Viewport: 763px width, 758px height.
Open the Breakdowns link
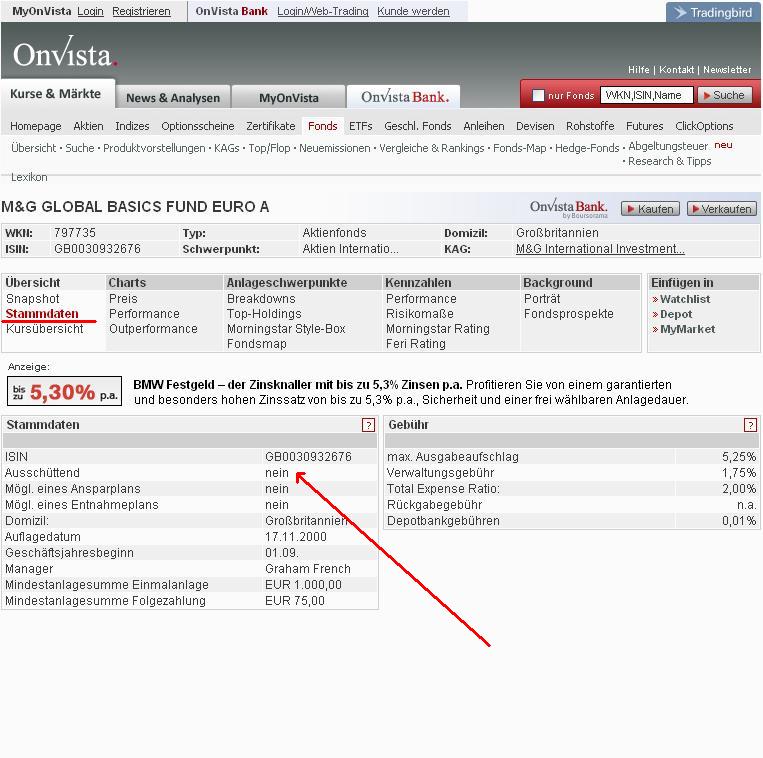(261, 299)
